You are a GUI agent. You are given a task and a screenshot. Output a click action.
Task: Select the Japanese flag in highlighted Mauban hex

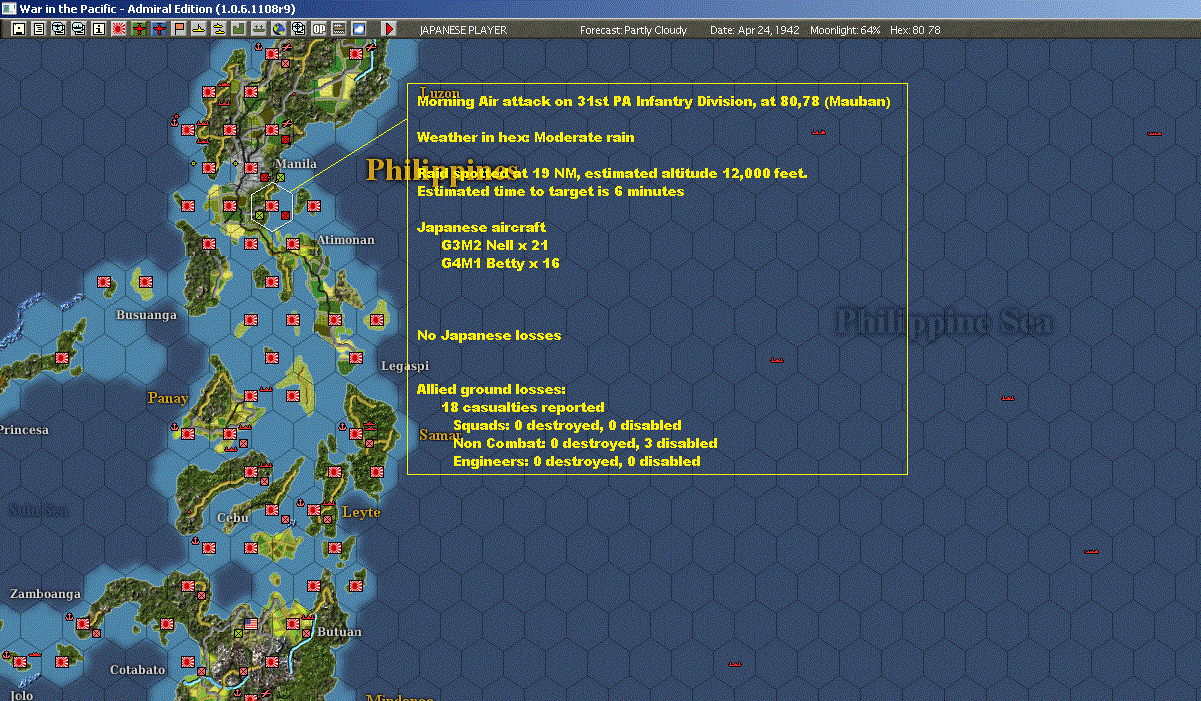tap(272, 206)
